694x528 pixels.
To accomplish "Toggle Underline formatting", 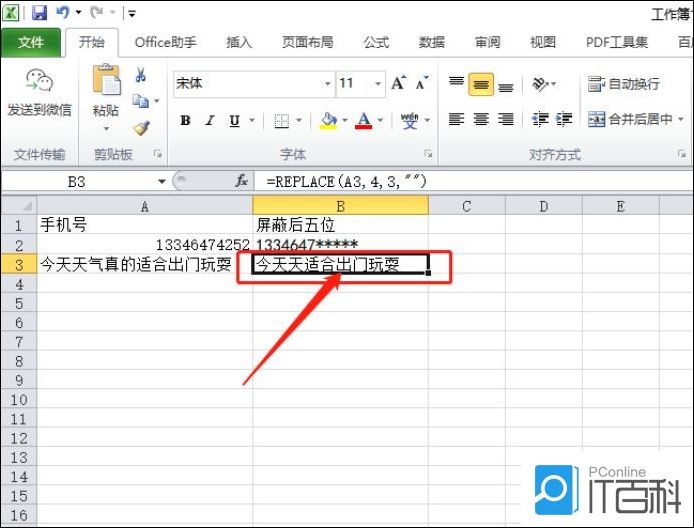I will pos(234,120).
